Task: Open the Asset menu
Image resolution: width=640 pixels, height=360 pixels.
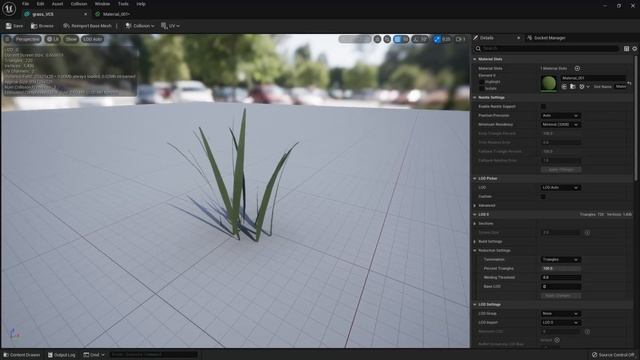Action: [x=57, y=4]
